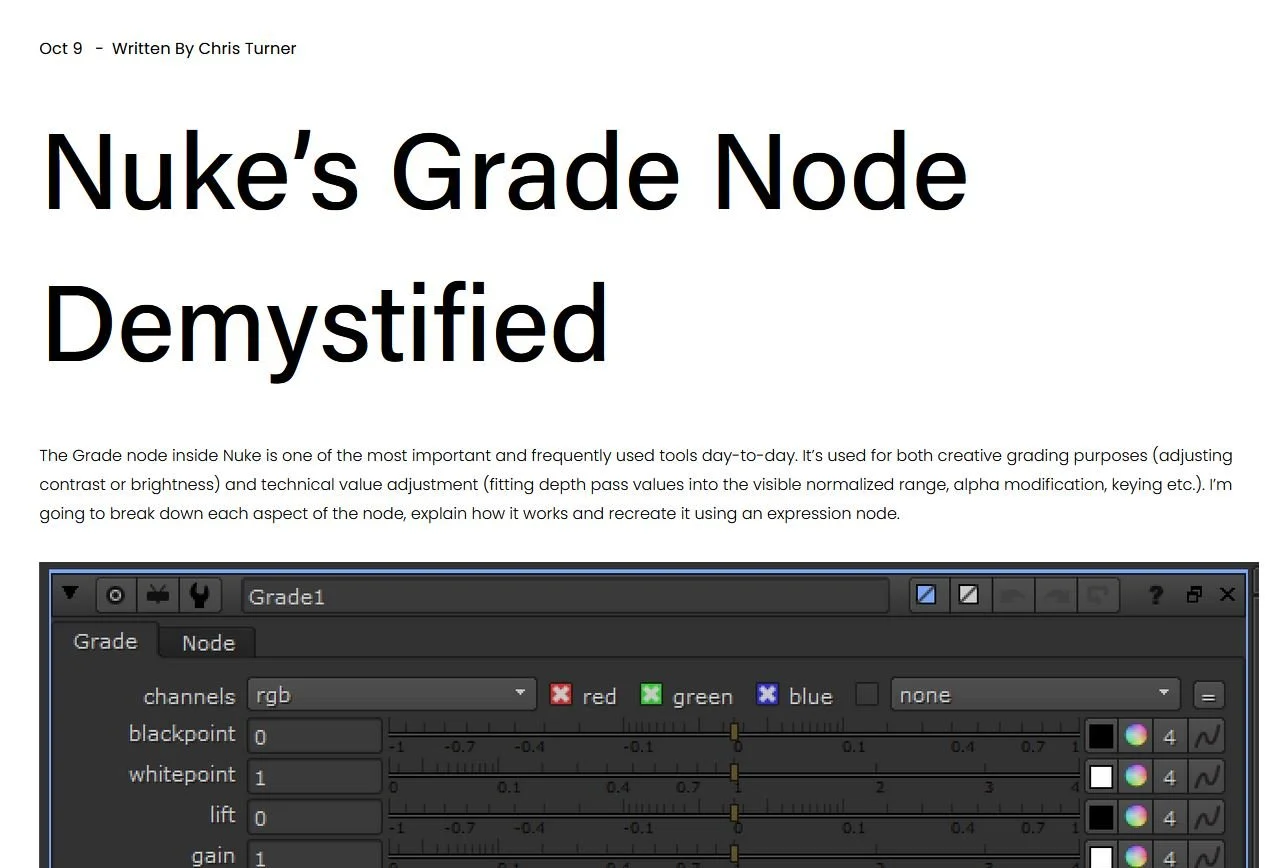Click lift 4-channel split button
The image size is (1273, 868).
[1169, 816]
